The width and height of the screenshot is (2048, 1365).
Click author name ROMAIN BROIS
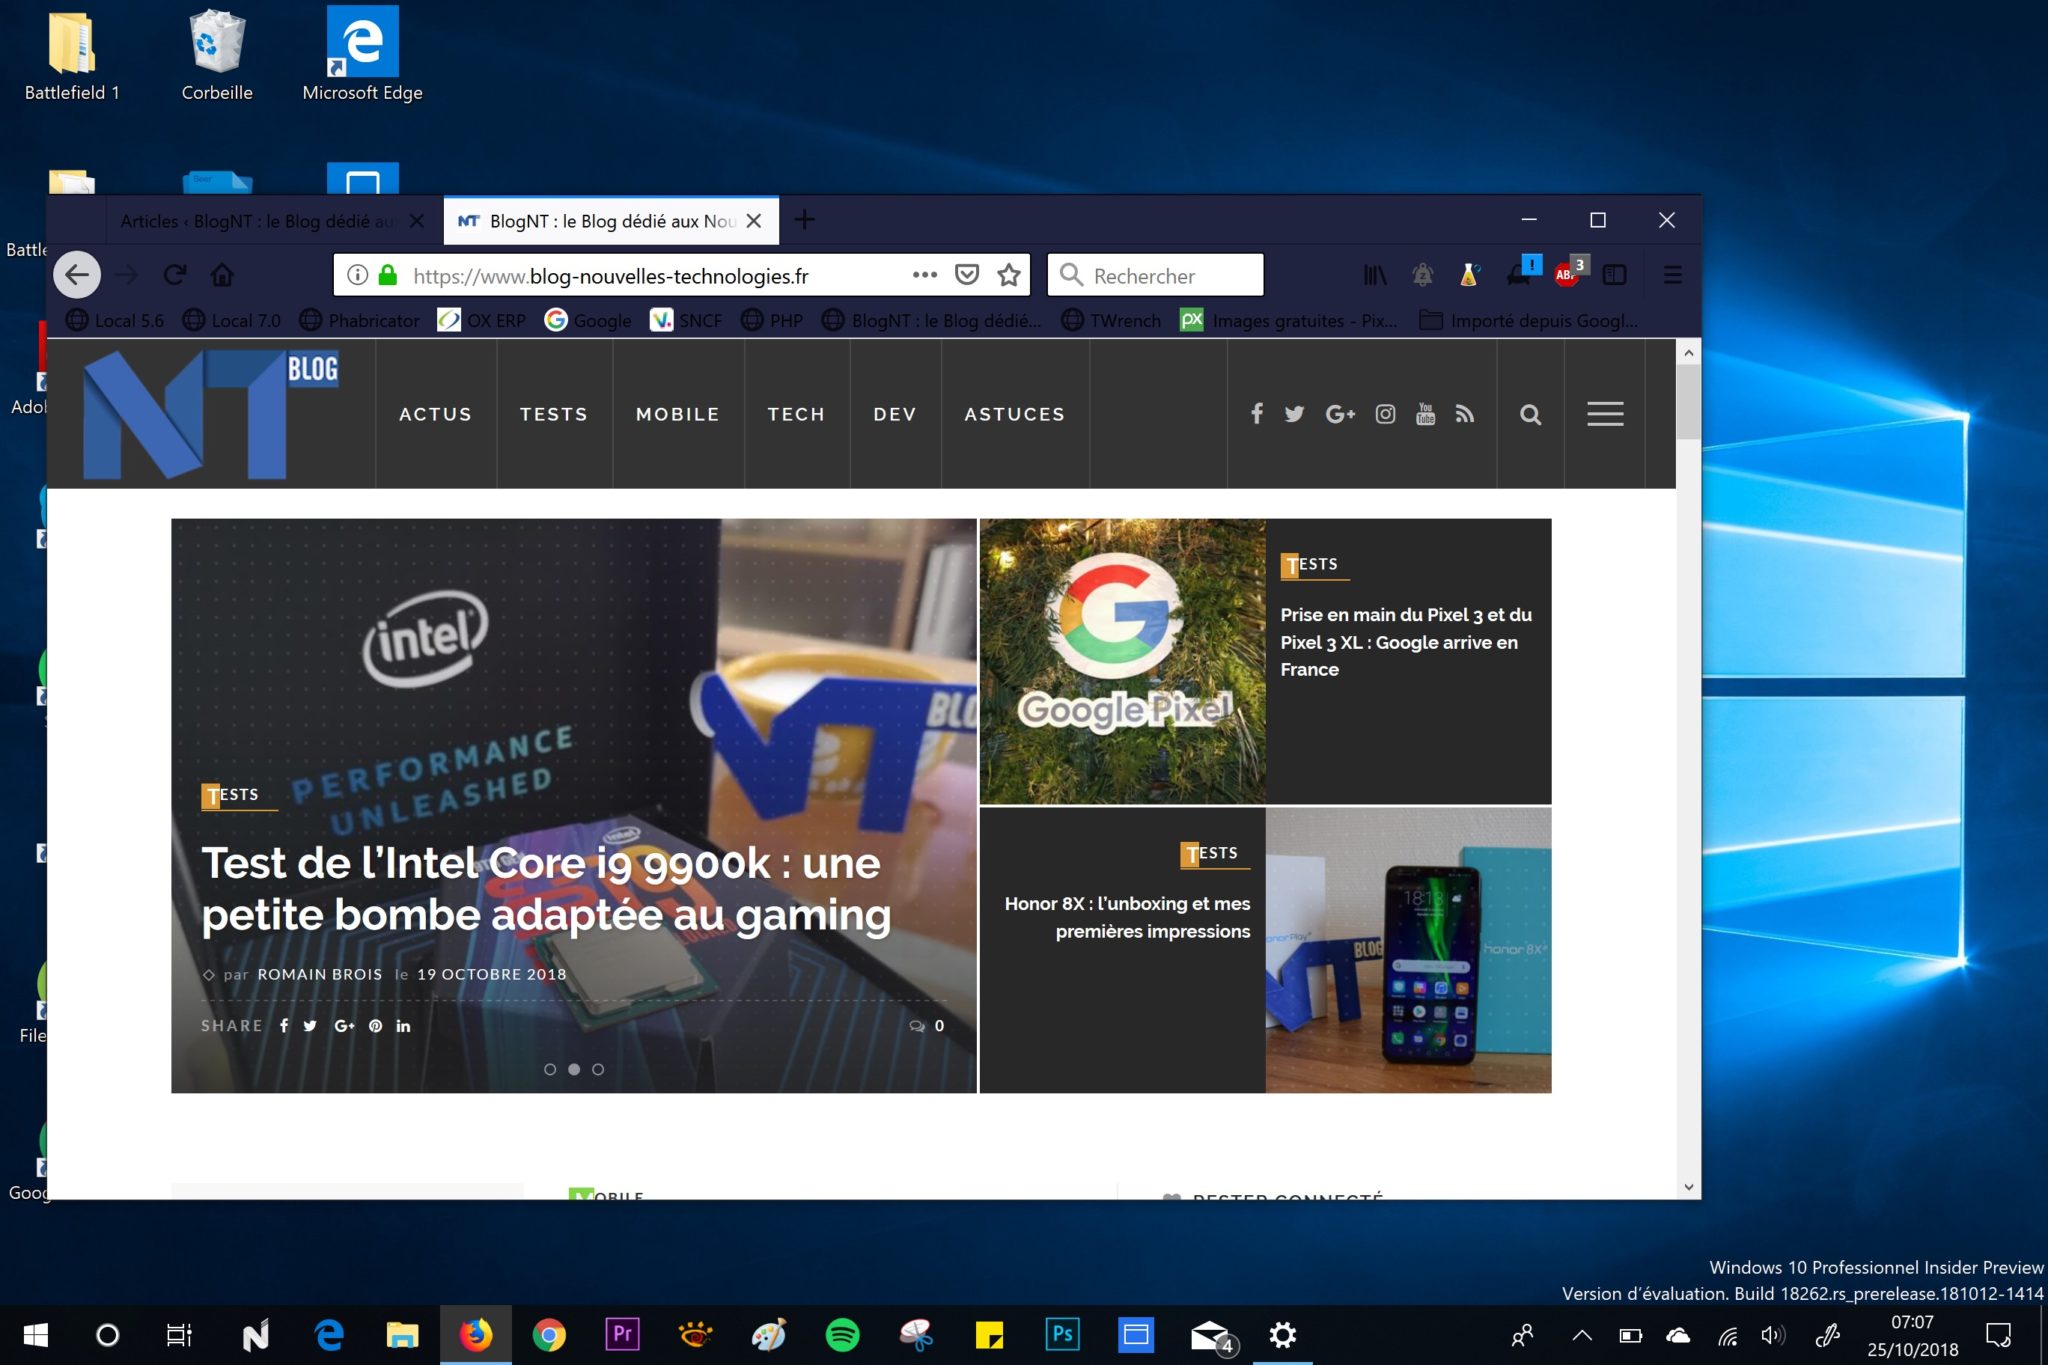click(x=319, y=974)
